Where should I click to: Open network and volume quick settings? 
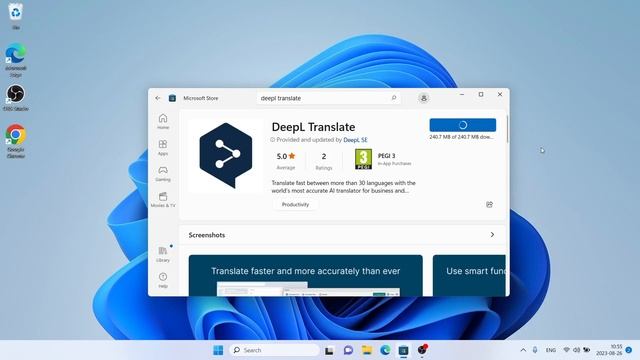tap(576, 350)
